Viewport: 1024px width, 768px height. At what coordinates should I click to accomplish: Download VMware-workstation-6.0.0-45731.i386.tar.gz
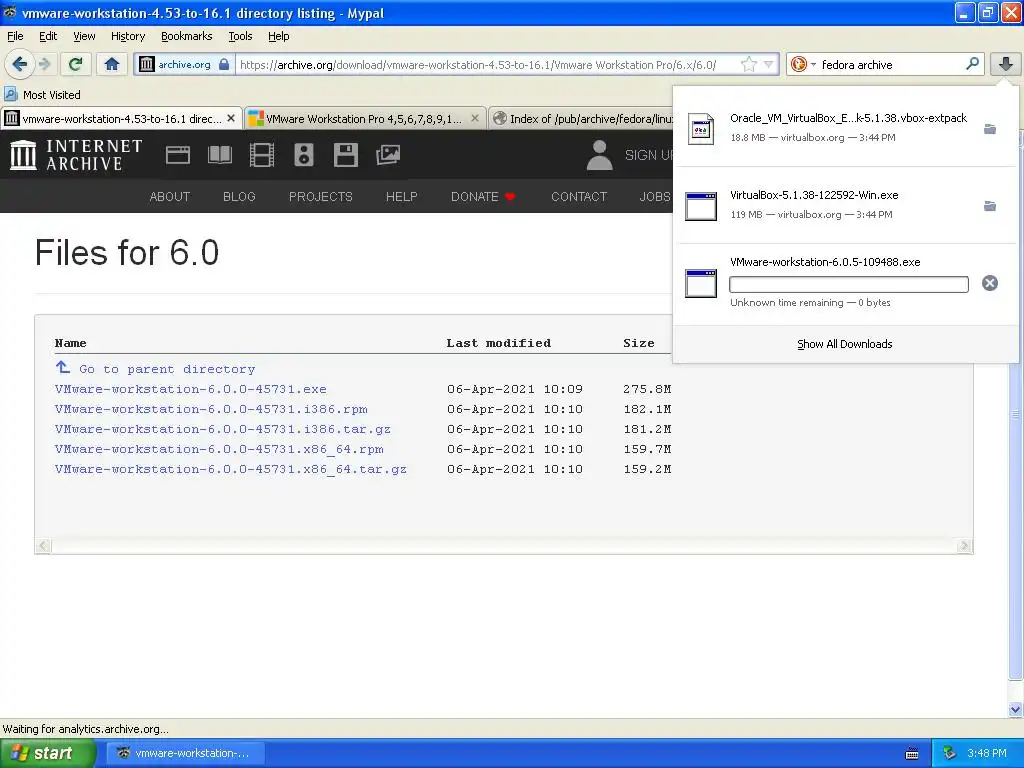click(x=223, y=429)
